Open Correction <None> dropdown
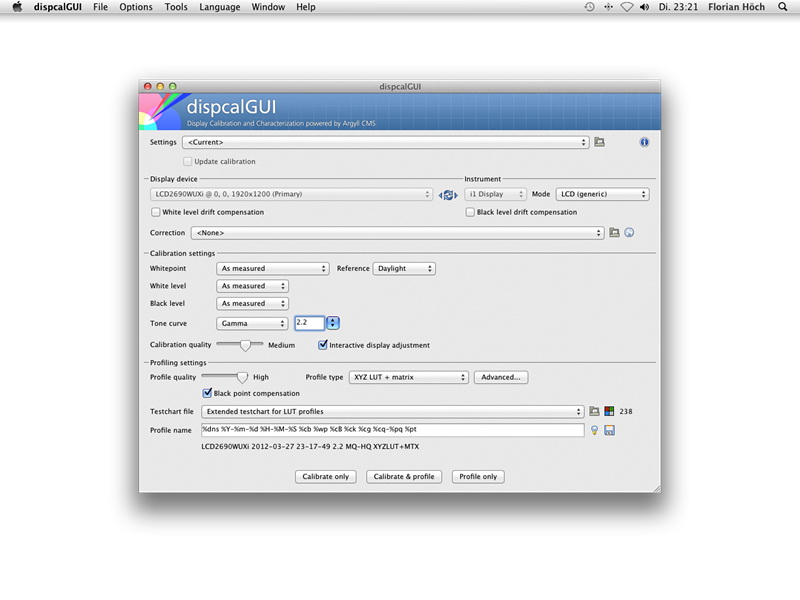Image resolution: width=800 pixels, height=600 pixels. click(x=397, y=233)
